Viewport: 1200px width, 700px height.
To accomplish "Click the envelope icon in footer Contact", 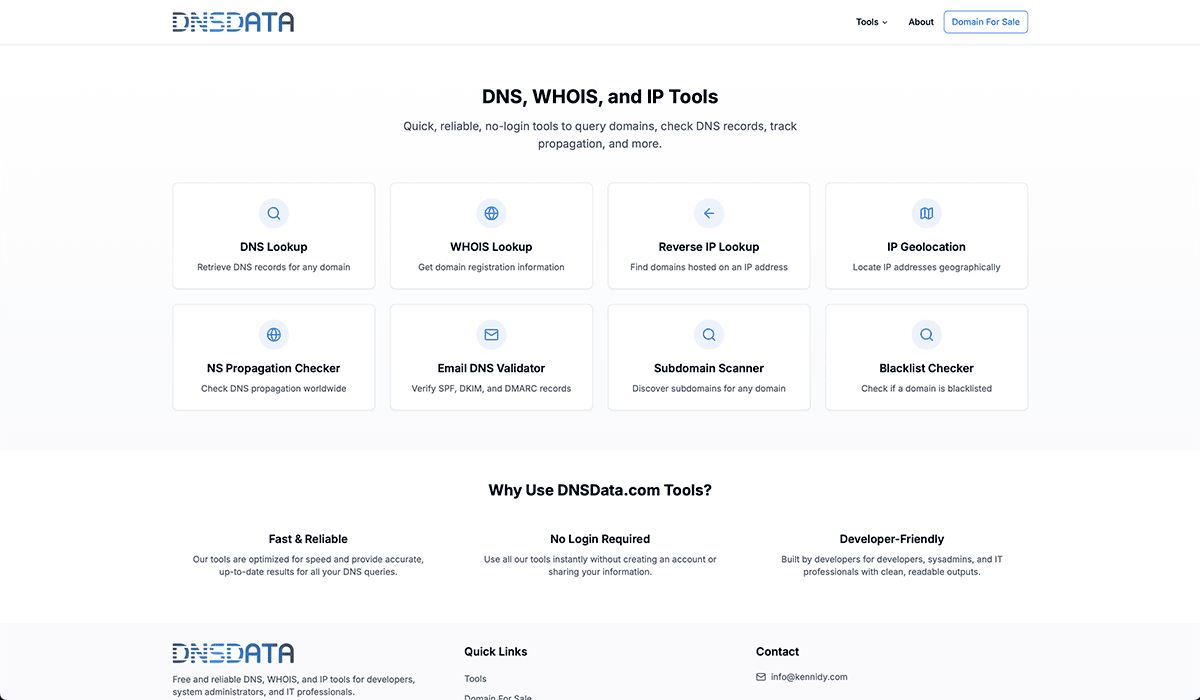I will click(761, 677).
